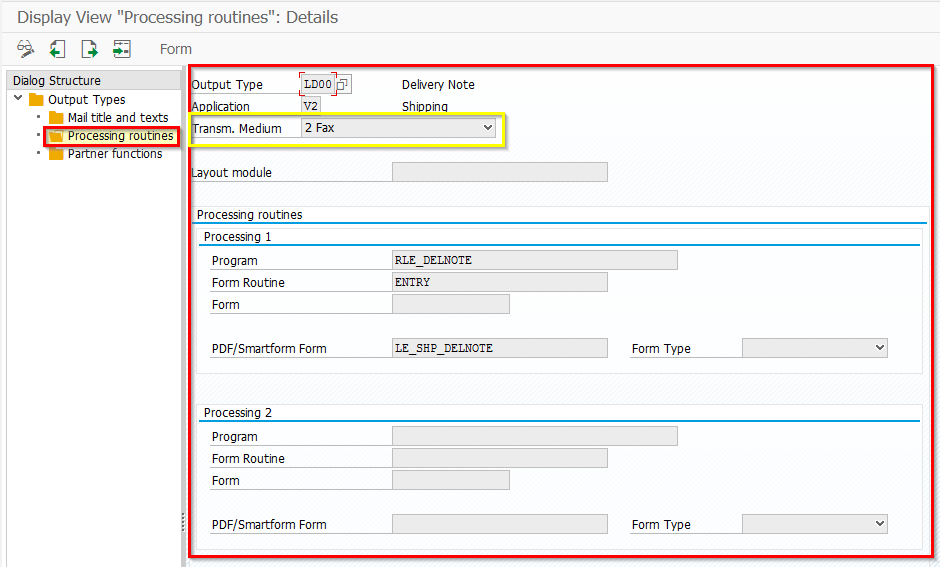
Task: Click the Processing 2 section heading
Action: (237, 412)
